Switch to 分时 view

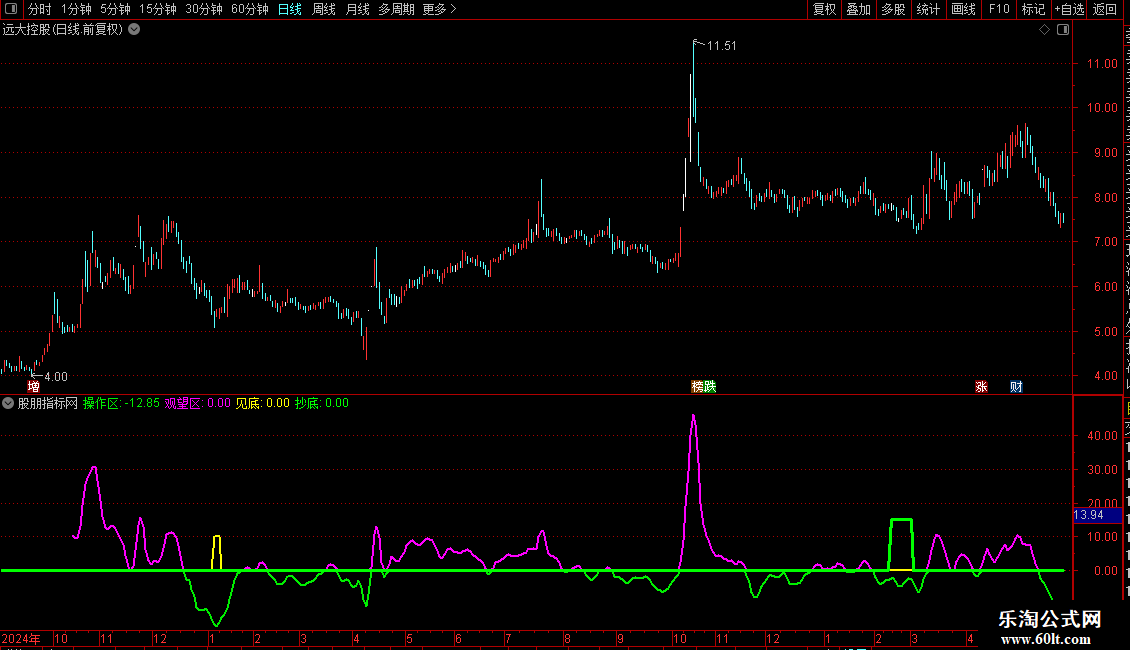click(40, 9)
